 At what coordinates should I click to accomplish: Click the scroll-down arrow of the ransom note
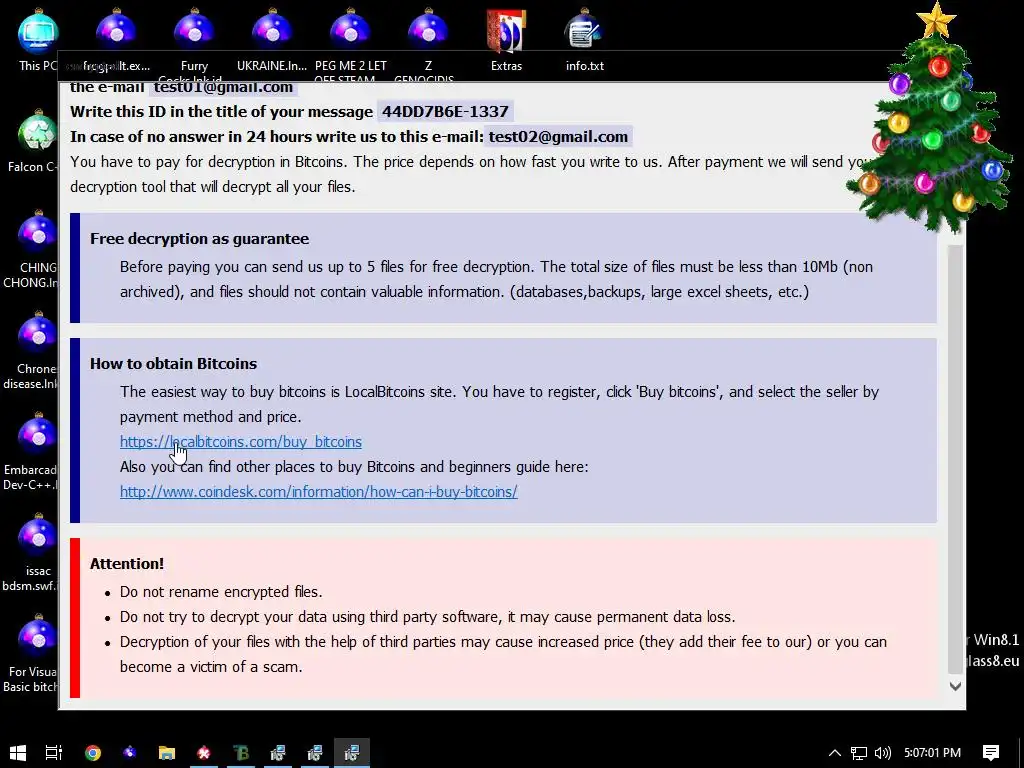coord(955,686)
